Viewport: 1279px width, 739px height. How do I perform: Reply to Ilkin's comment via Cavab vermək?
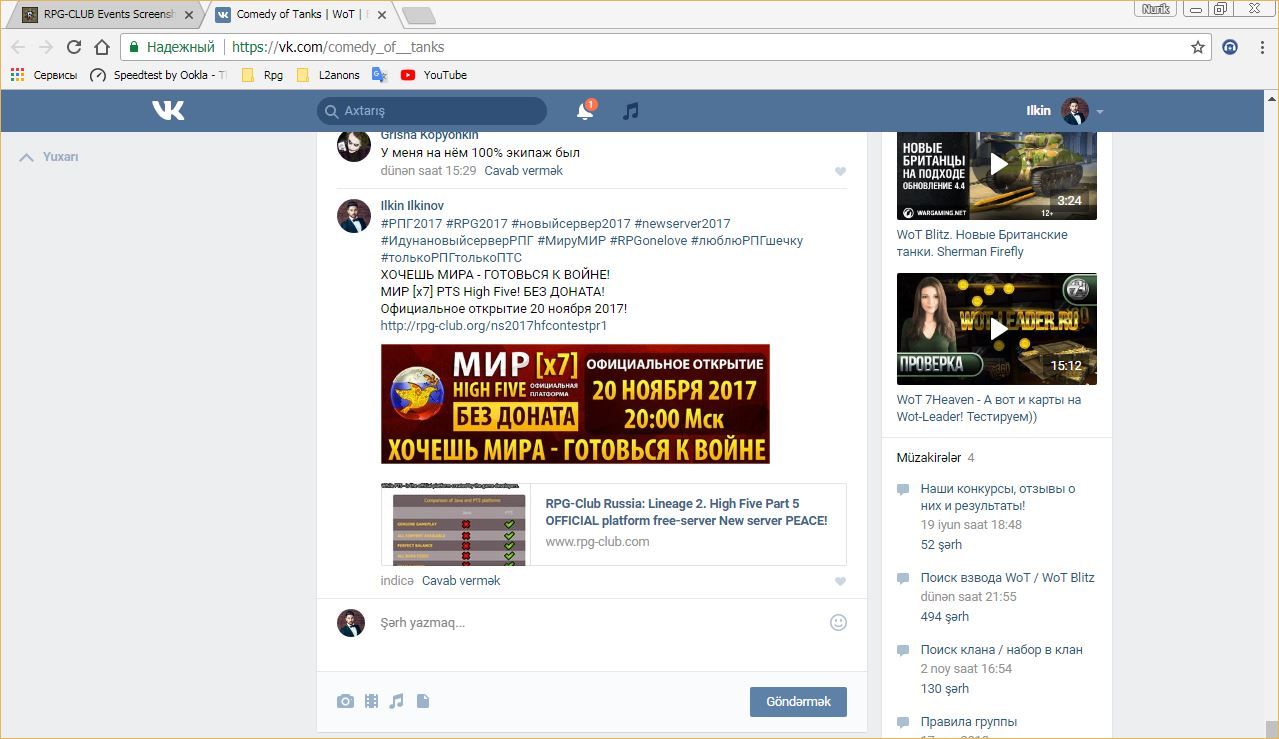tap(461, 581)
